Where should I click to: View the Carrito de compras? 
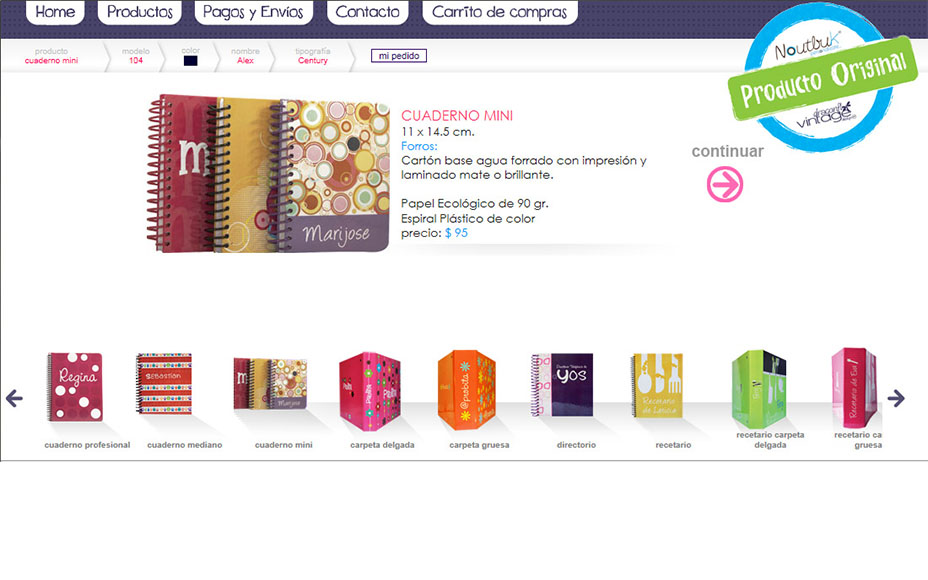[500, 12]
